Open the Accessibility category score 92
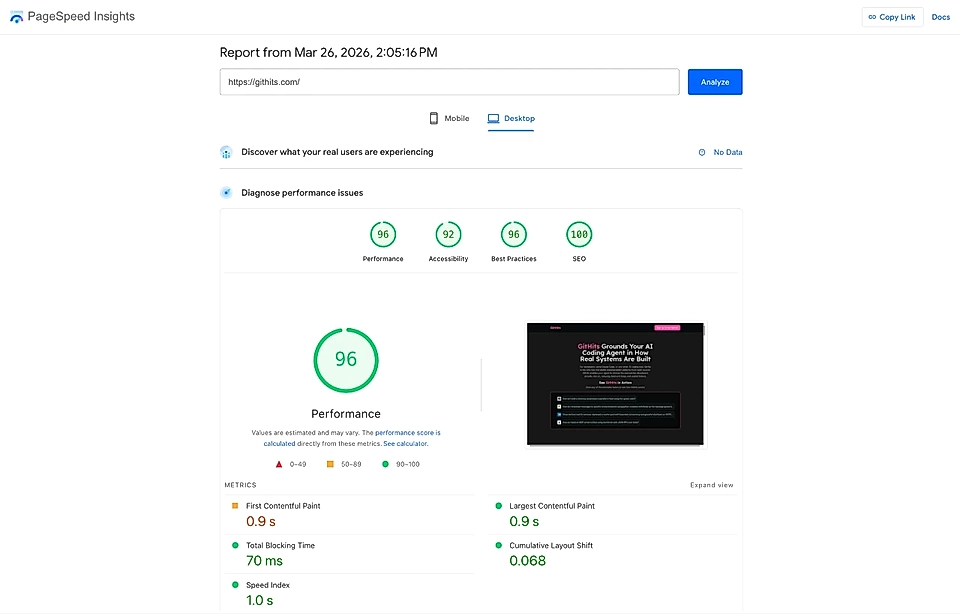The width and height of the screenshot is (960, 614). coord(448,233)
